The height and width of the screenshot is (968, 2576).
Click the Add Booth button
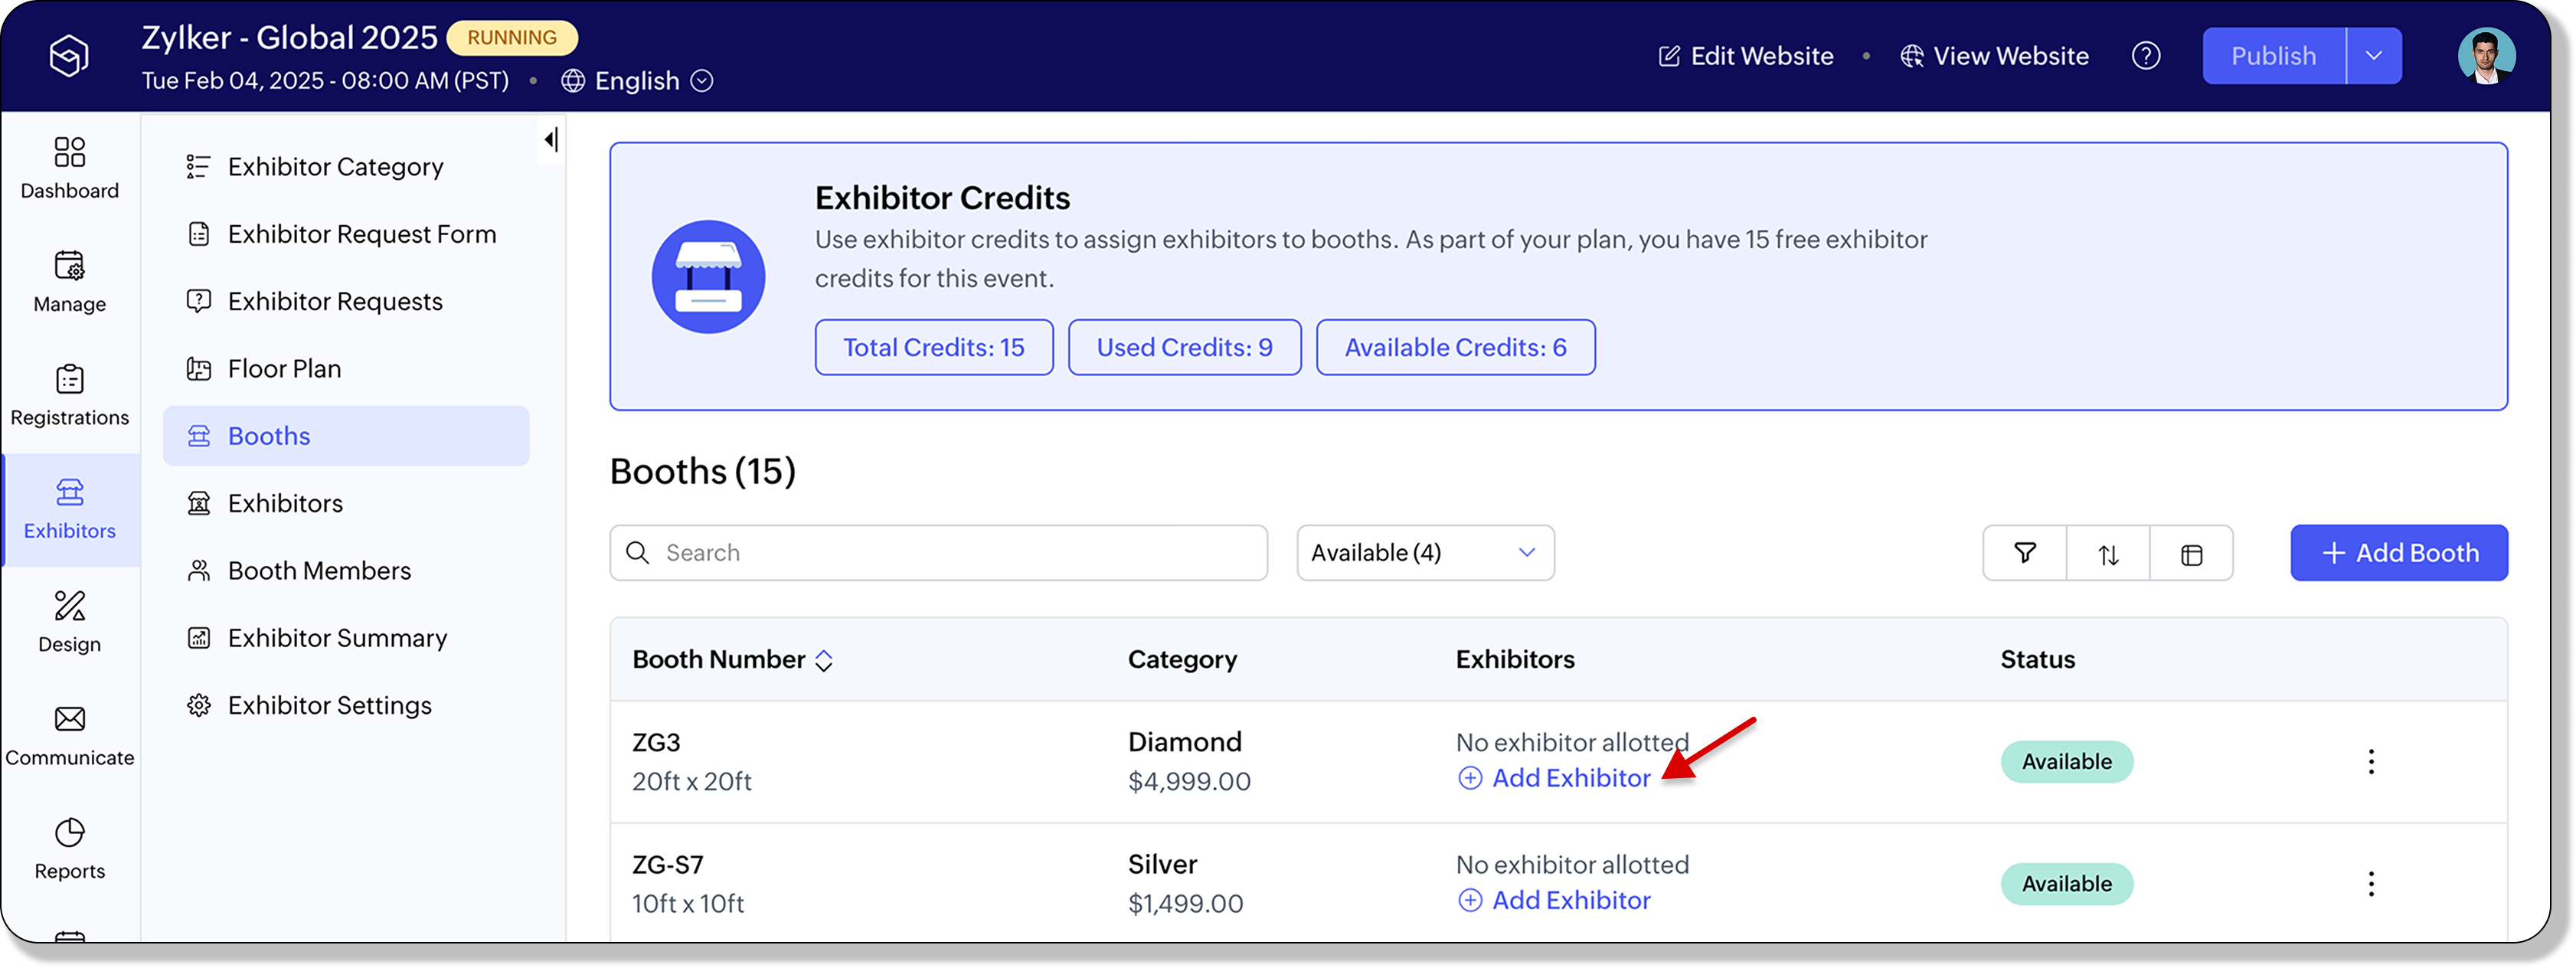point(2398,553)
